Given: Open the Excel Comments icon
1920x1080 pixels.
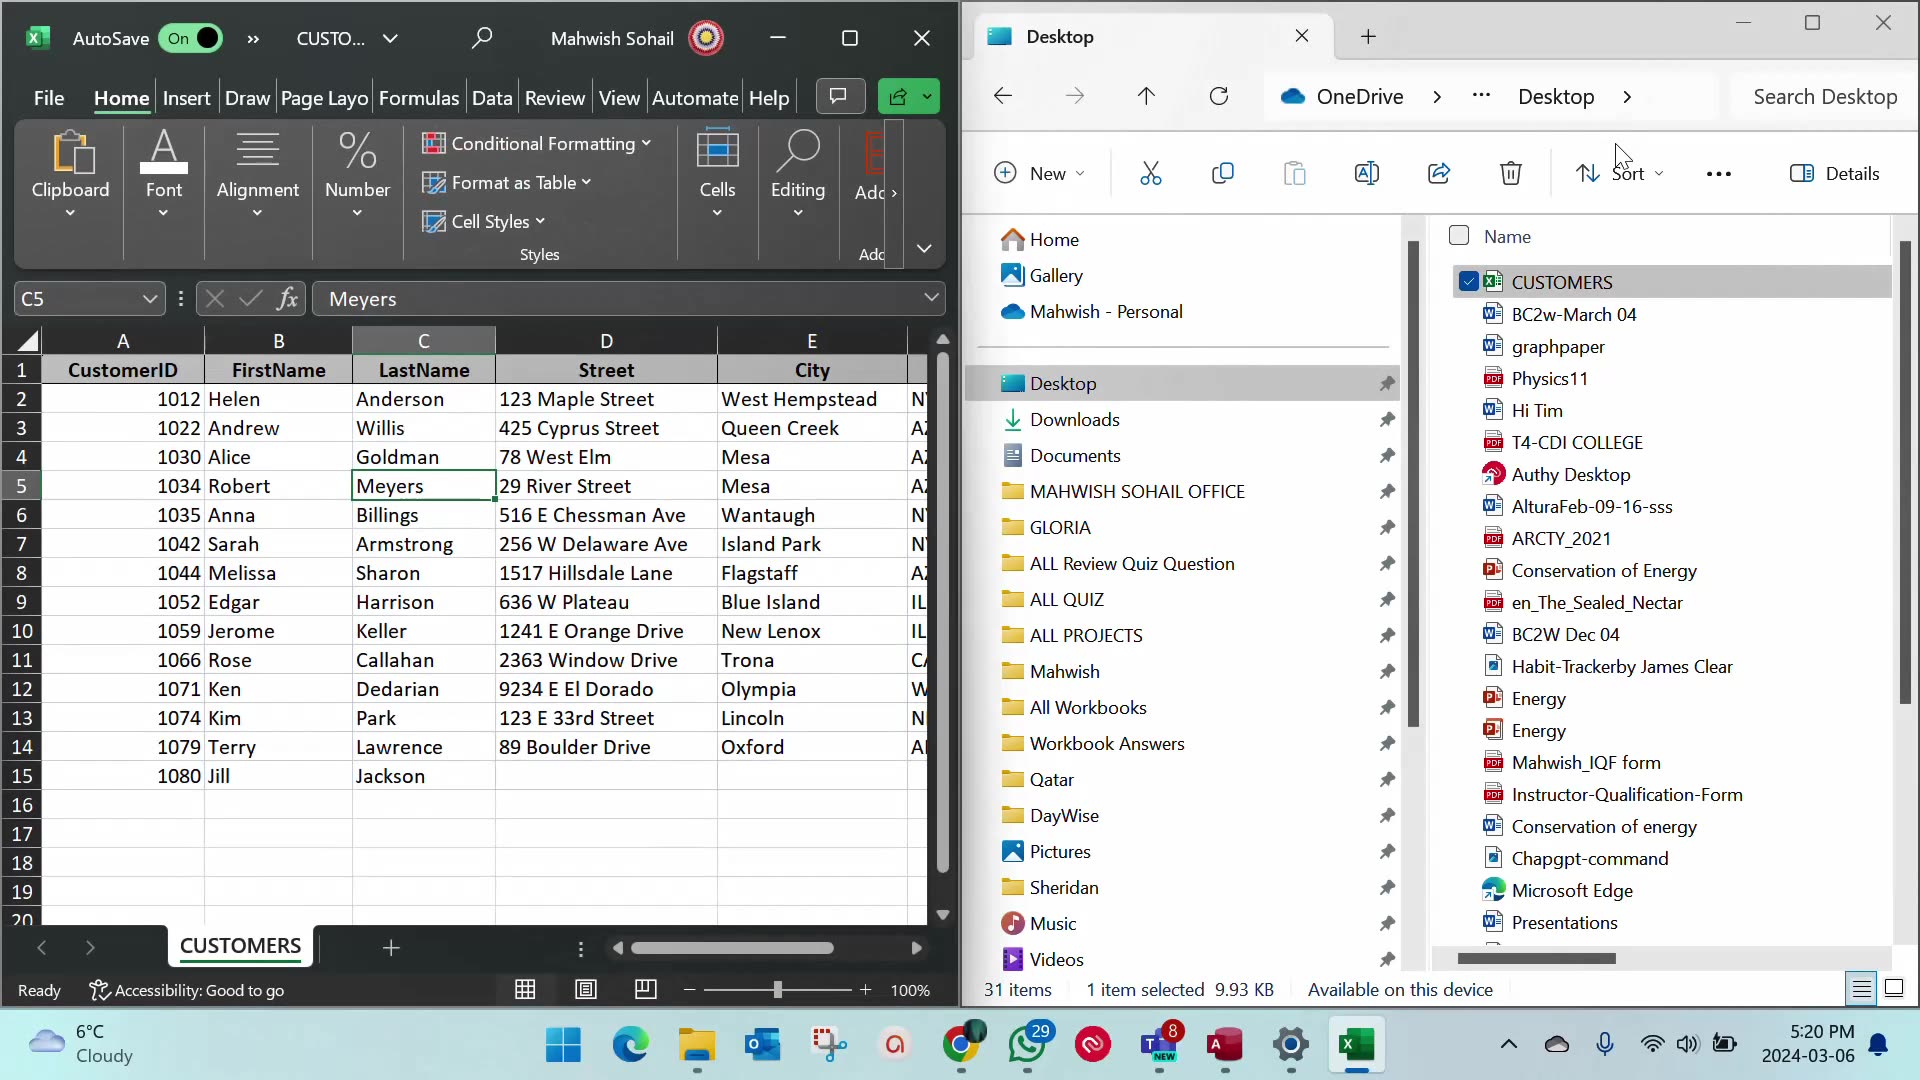Looking at the screenshot, I should 839,97.
